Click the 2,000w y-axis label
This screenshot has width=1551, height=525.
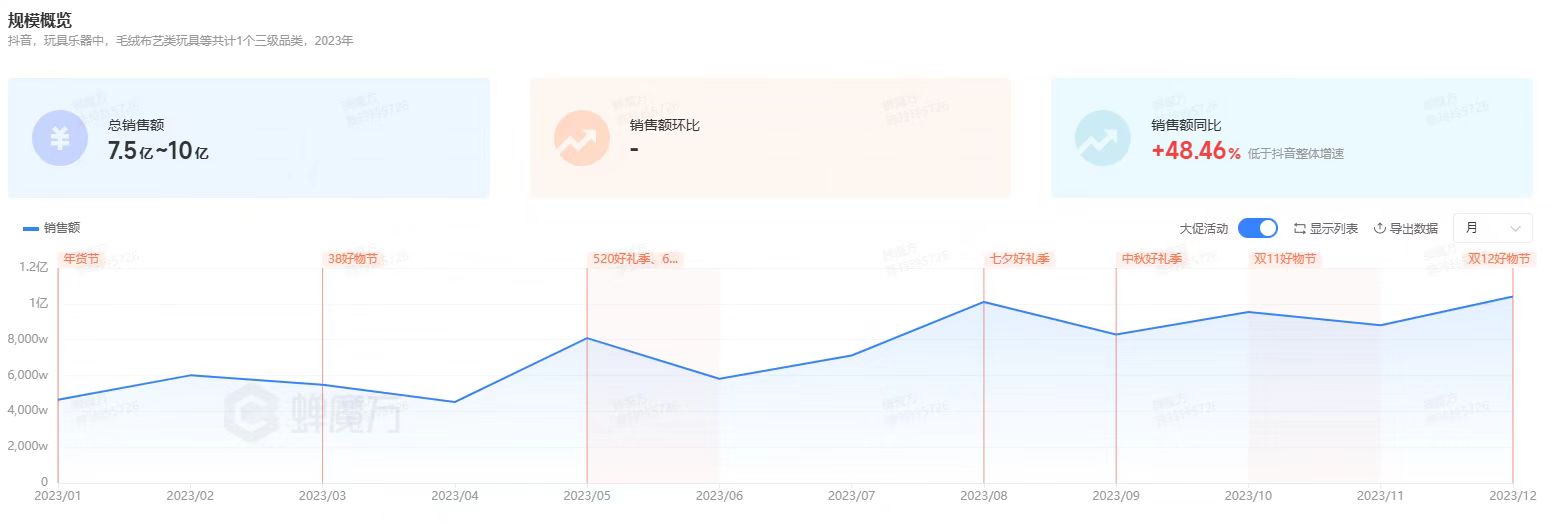pos(28,446)
